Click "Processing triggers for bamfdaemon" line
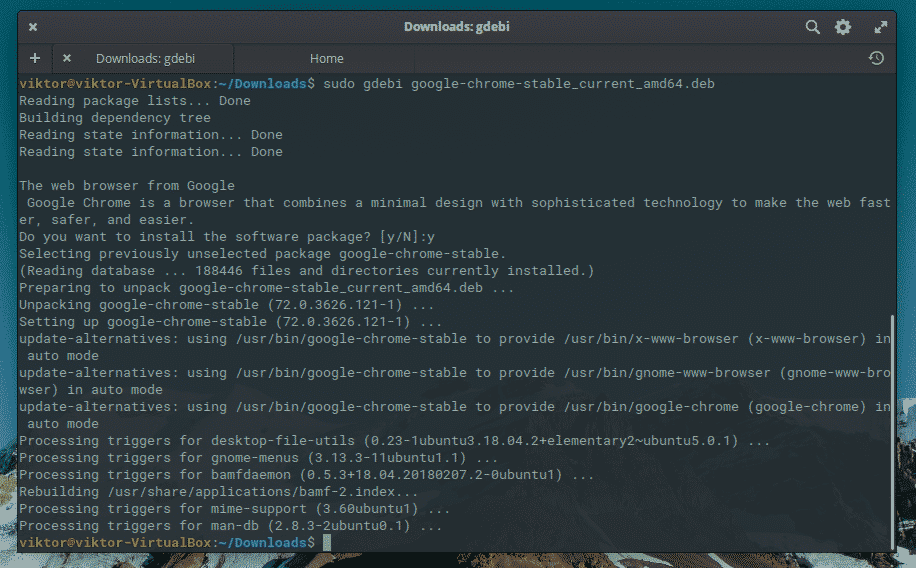916x568 pixels. (306, 475)
